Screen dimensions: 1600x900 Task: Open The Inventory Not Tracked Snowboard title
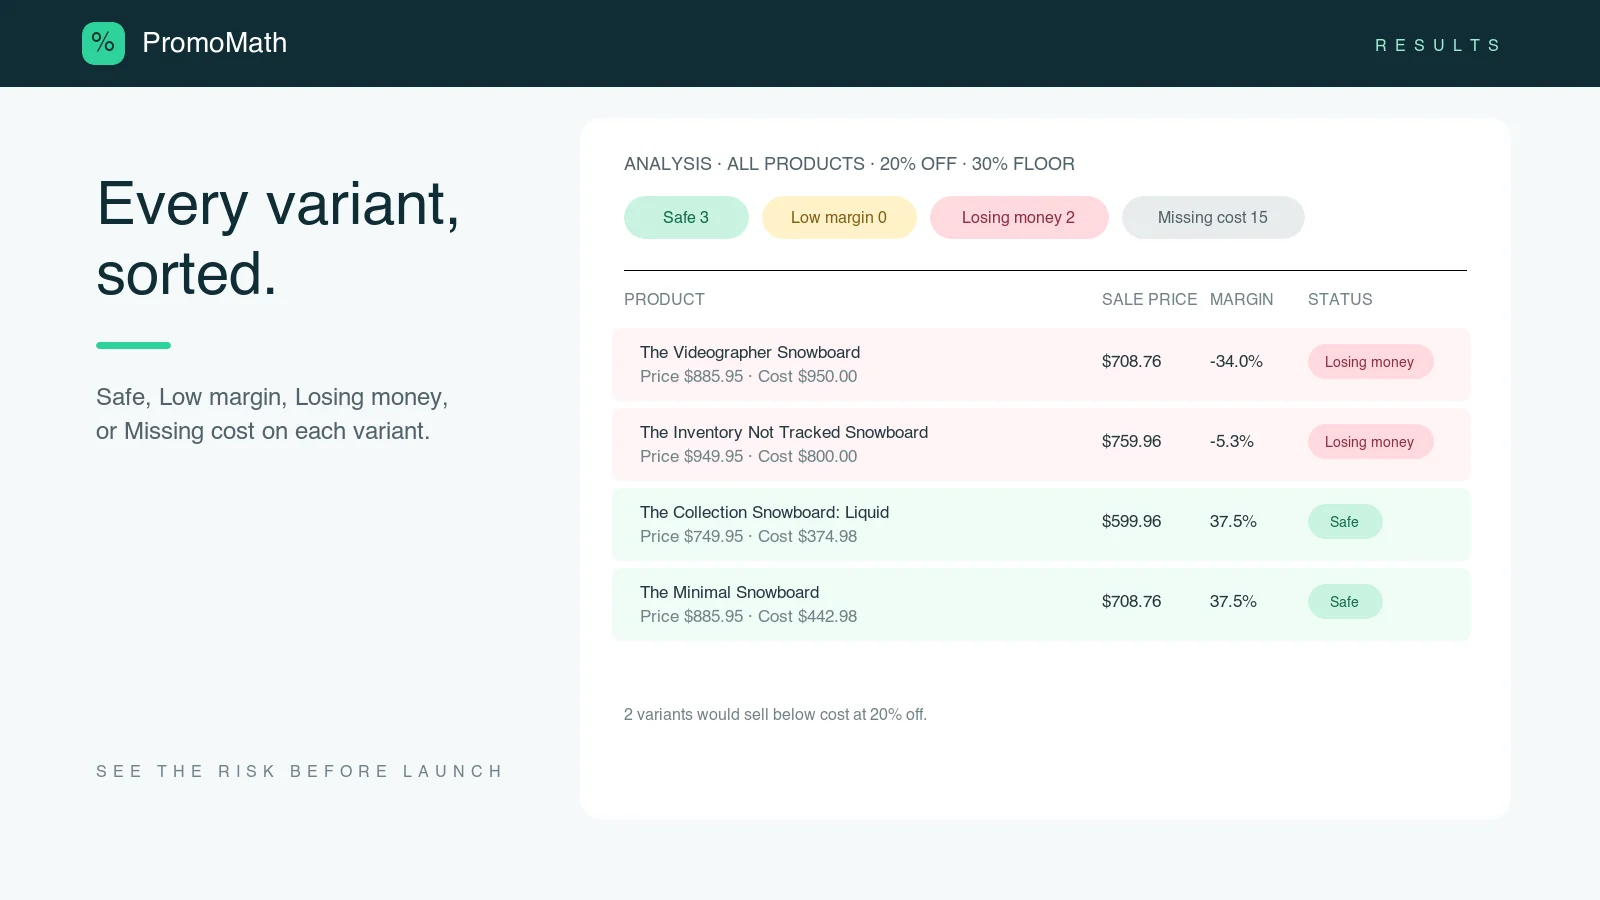[x=784, y=432]
